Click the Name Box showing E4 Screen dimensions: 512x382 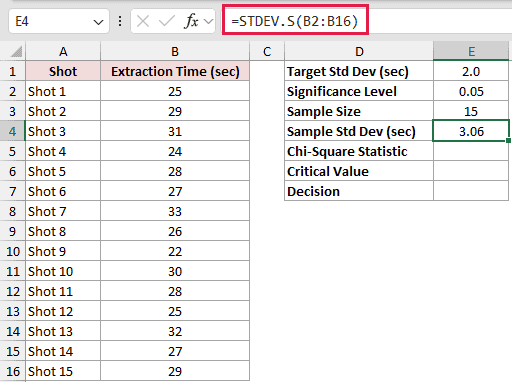pos(59,22)
